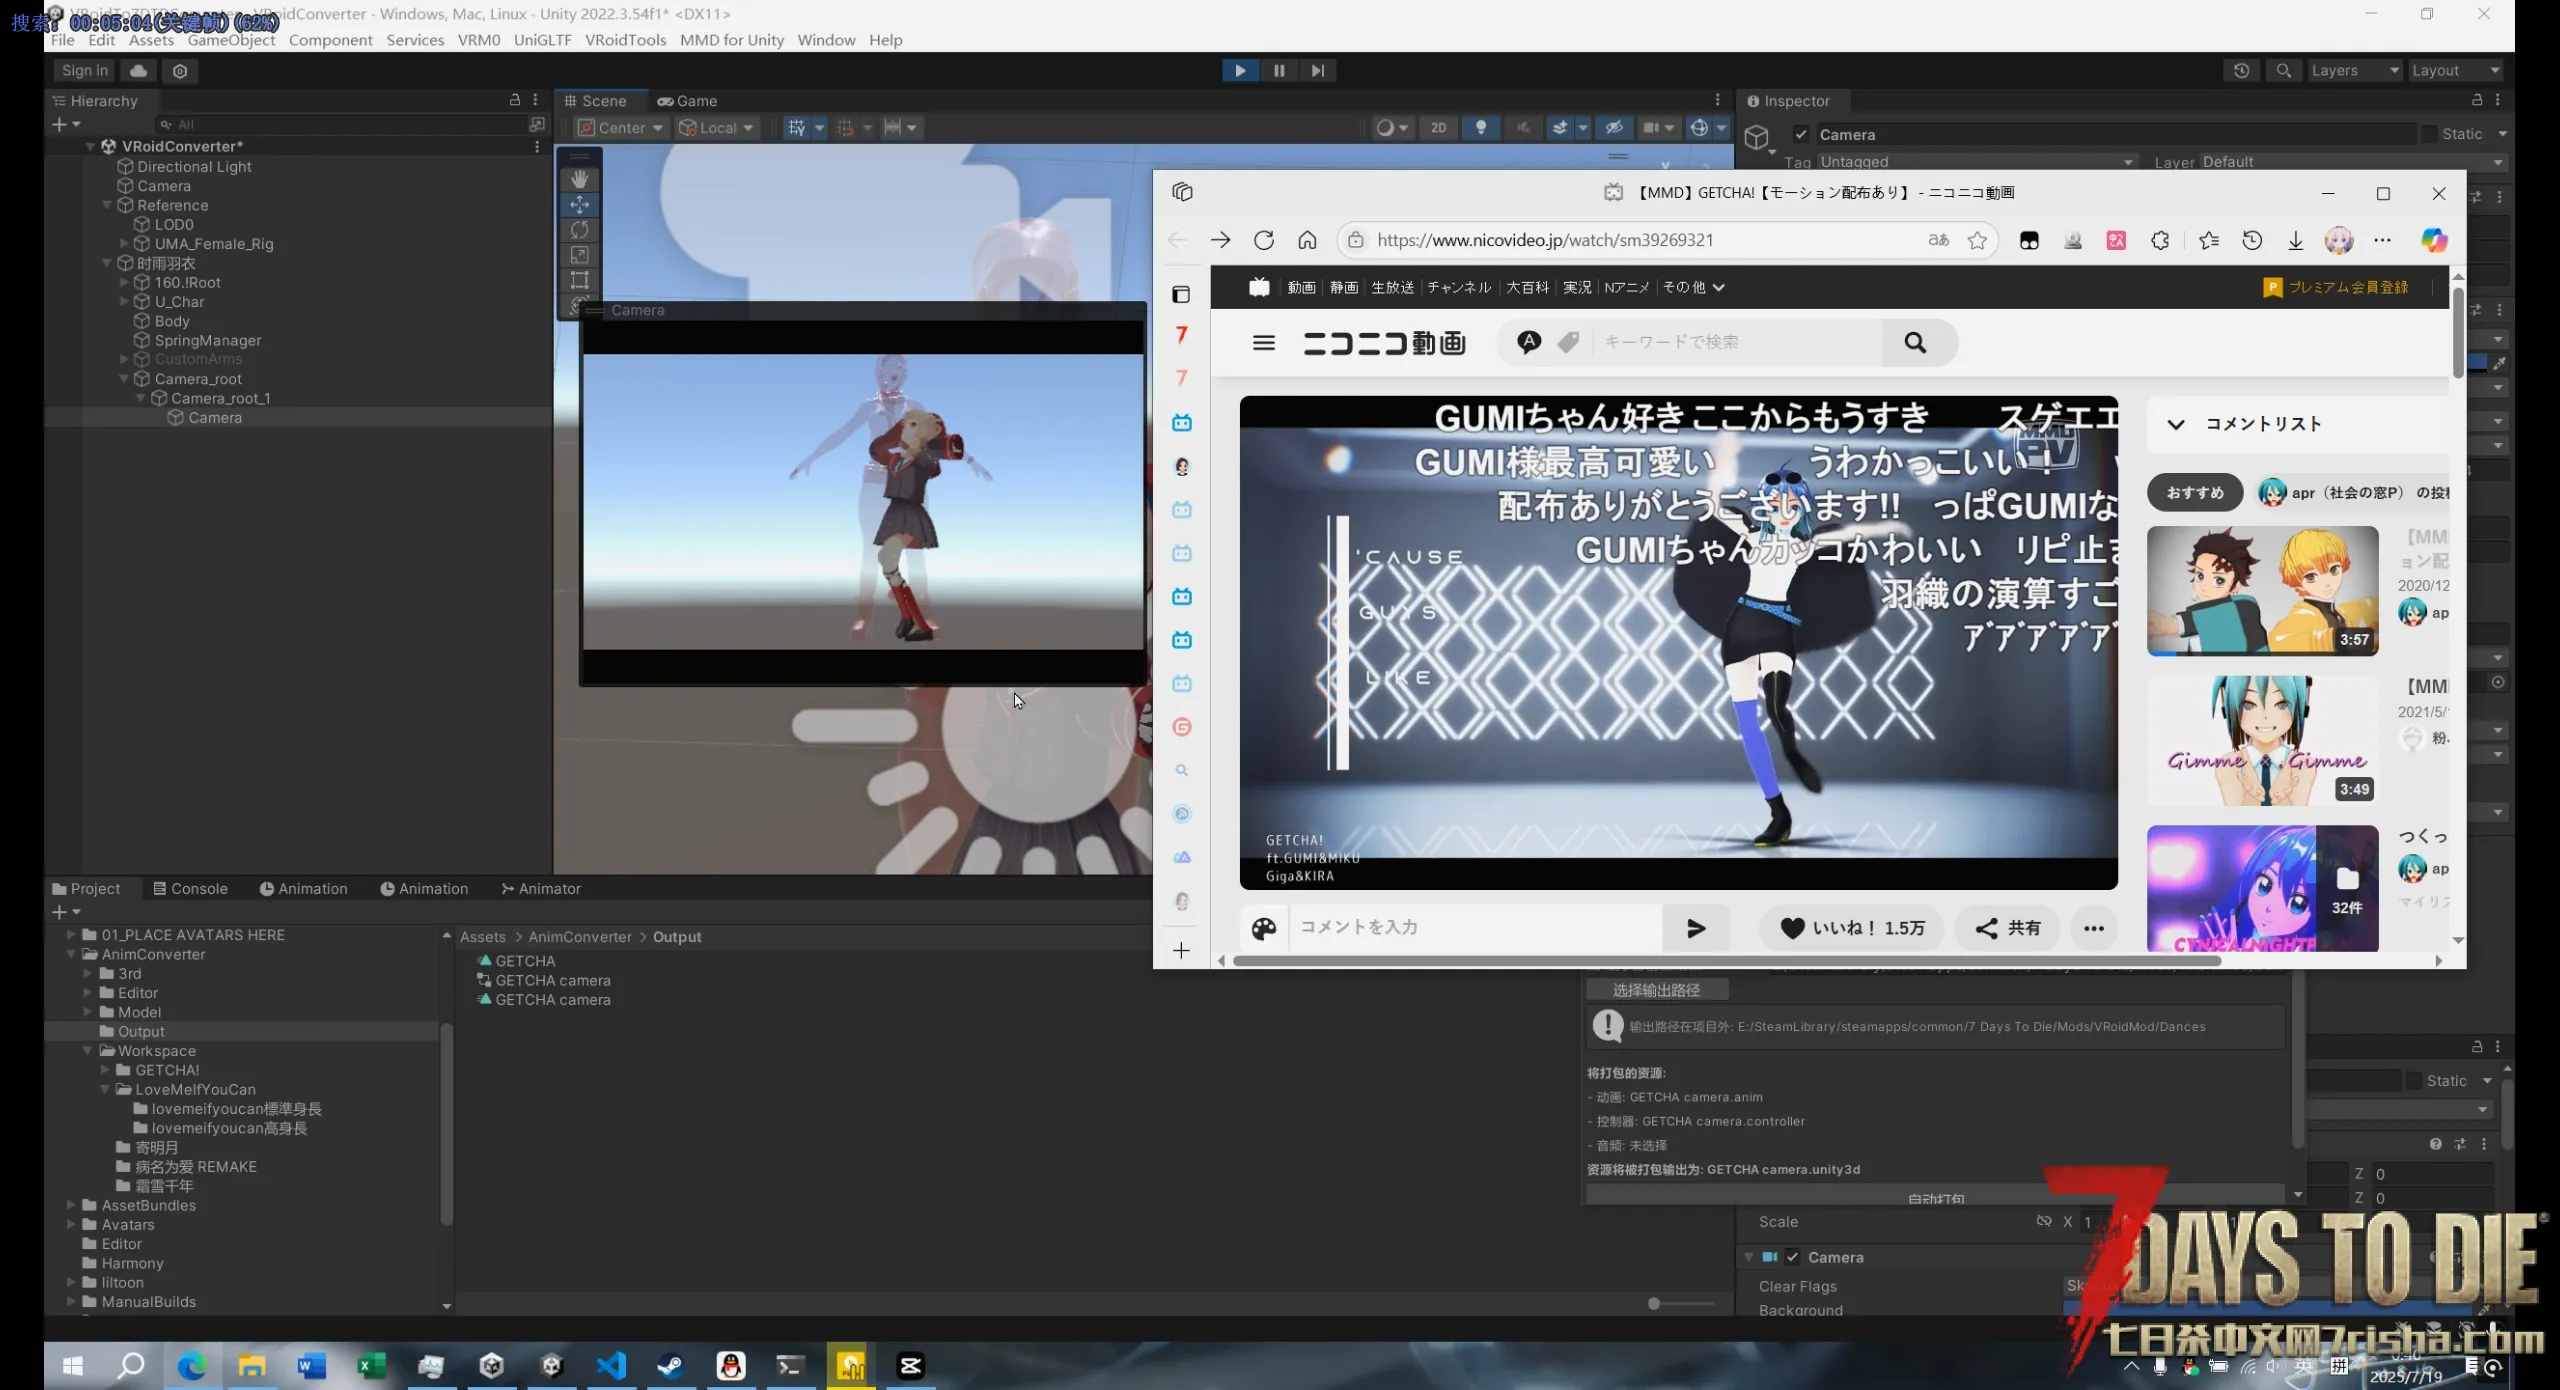Screen dimensions: 2560x1390
Task: Open Visual Studio Code from taskbar
Action: point(611,1365)
